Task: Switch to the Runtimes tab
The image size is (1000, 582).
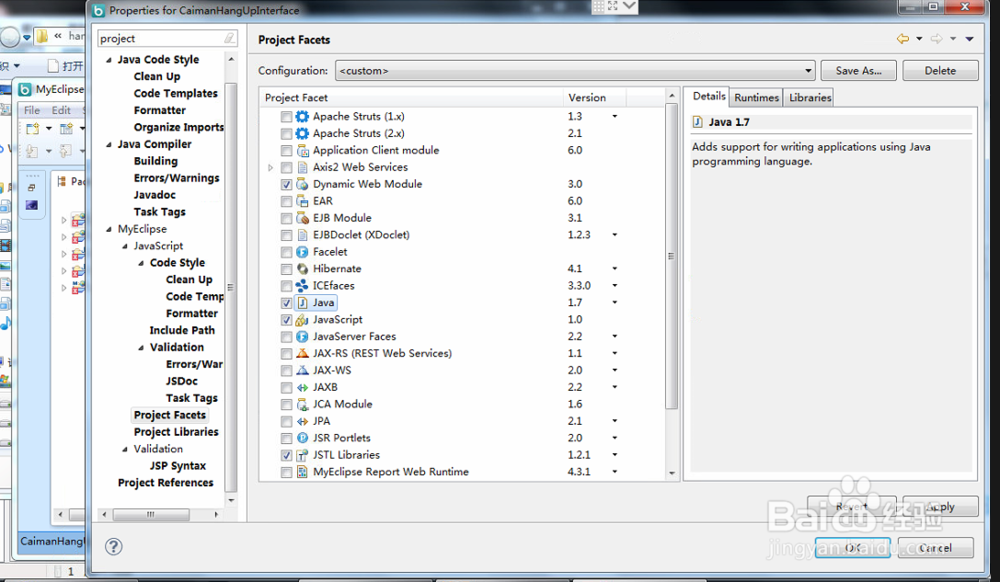Action: point(756,98)
